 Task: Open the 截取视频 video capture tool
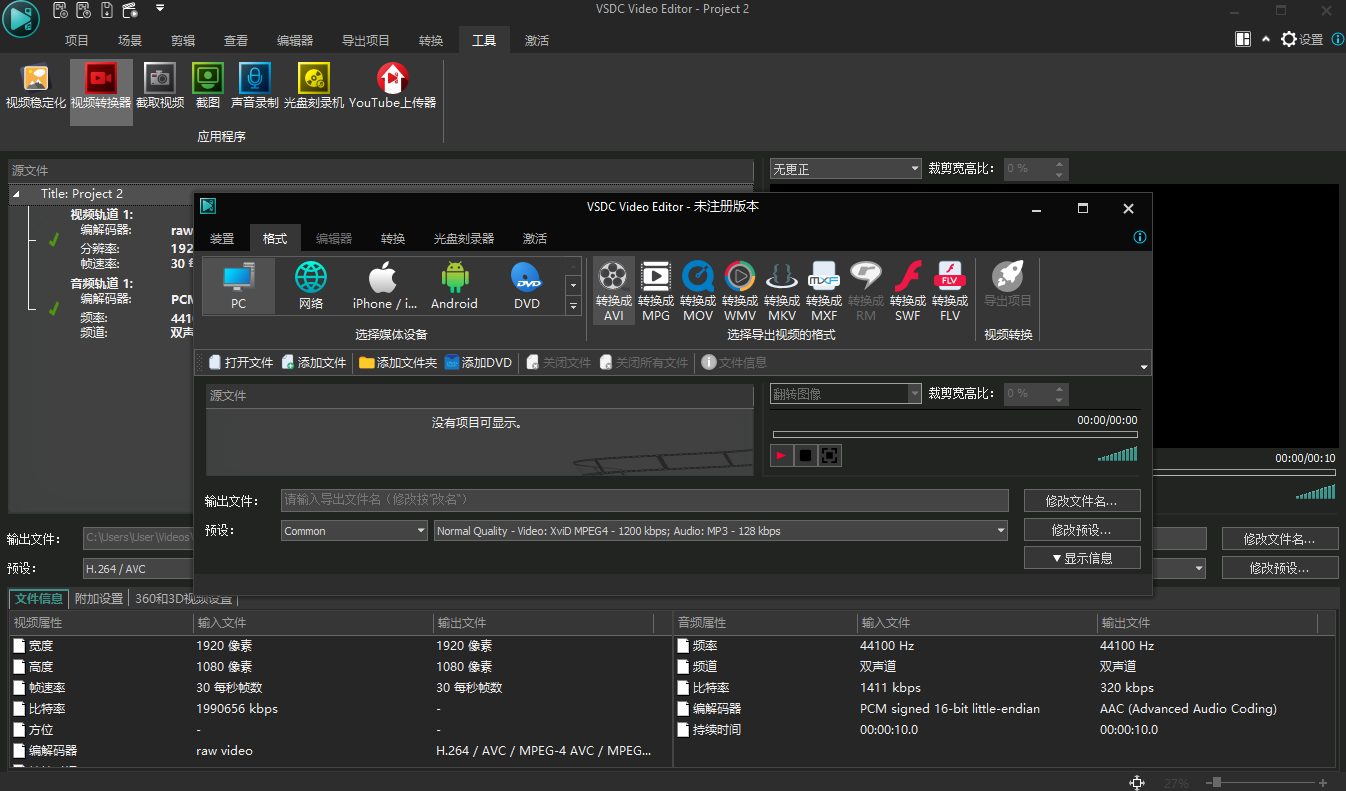160,87
